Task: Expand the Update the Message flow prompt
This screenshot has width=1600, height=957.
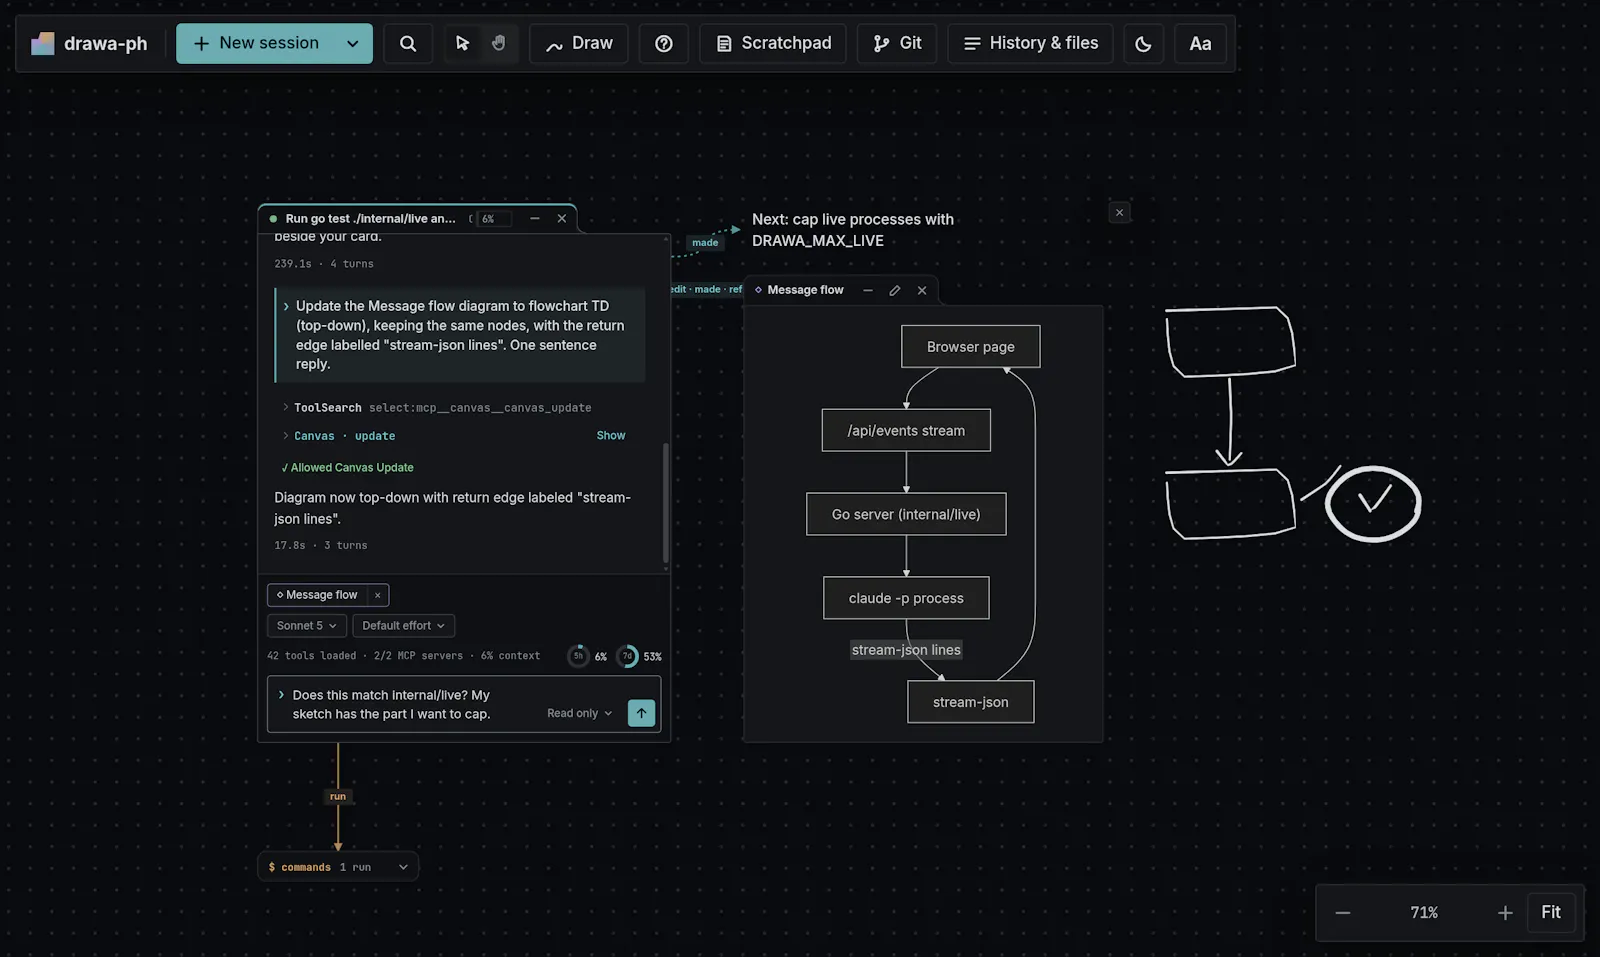Action: point(286,306)
